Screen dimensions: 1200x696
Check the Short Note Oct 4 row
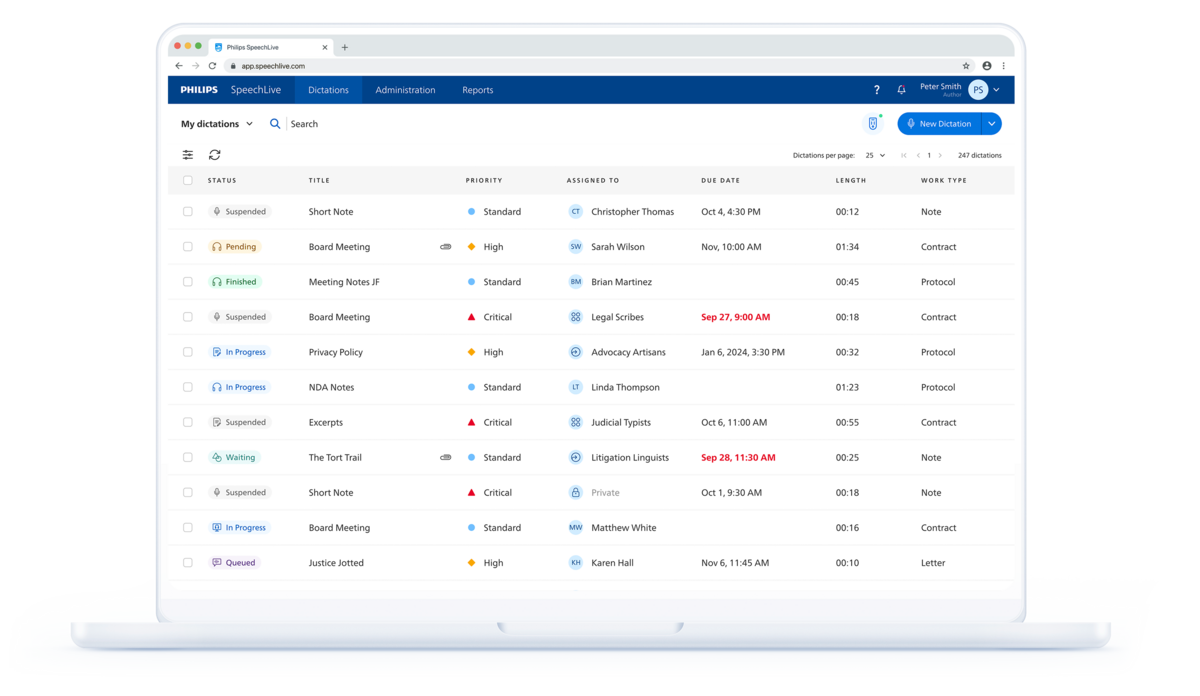point(188,212)
